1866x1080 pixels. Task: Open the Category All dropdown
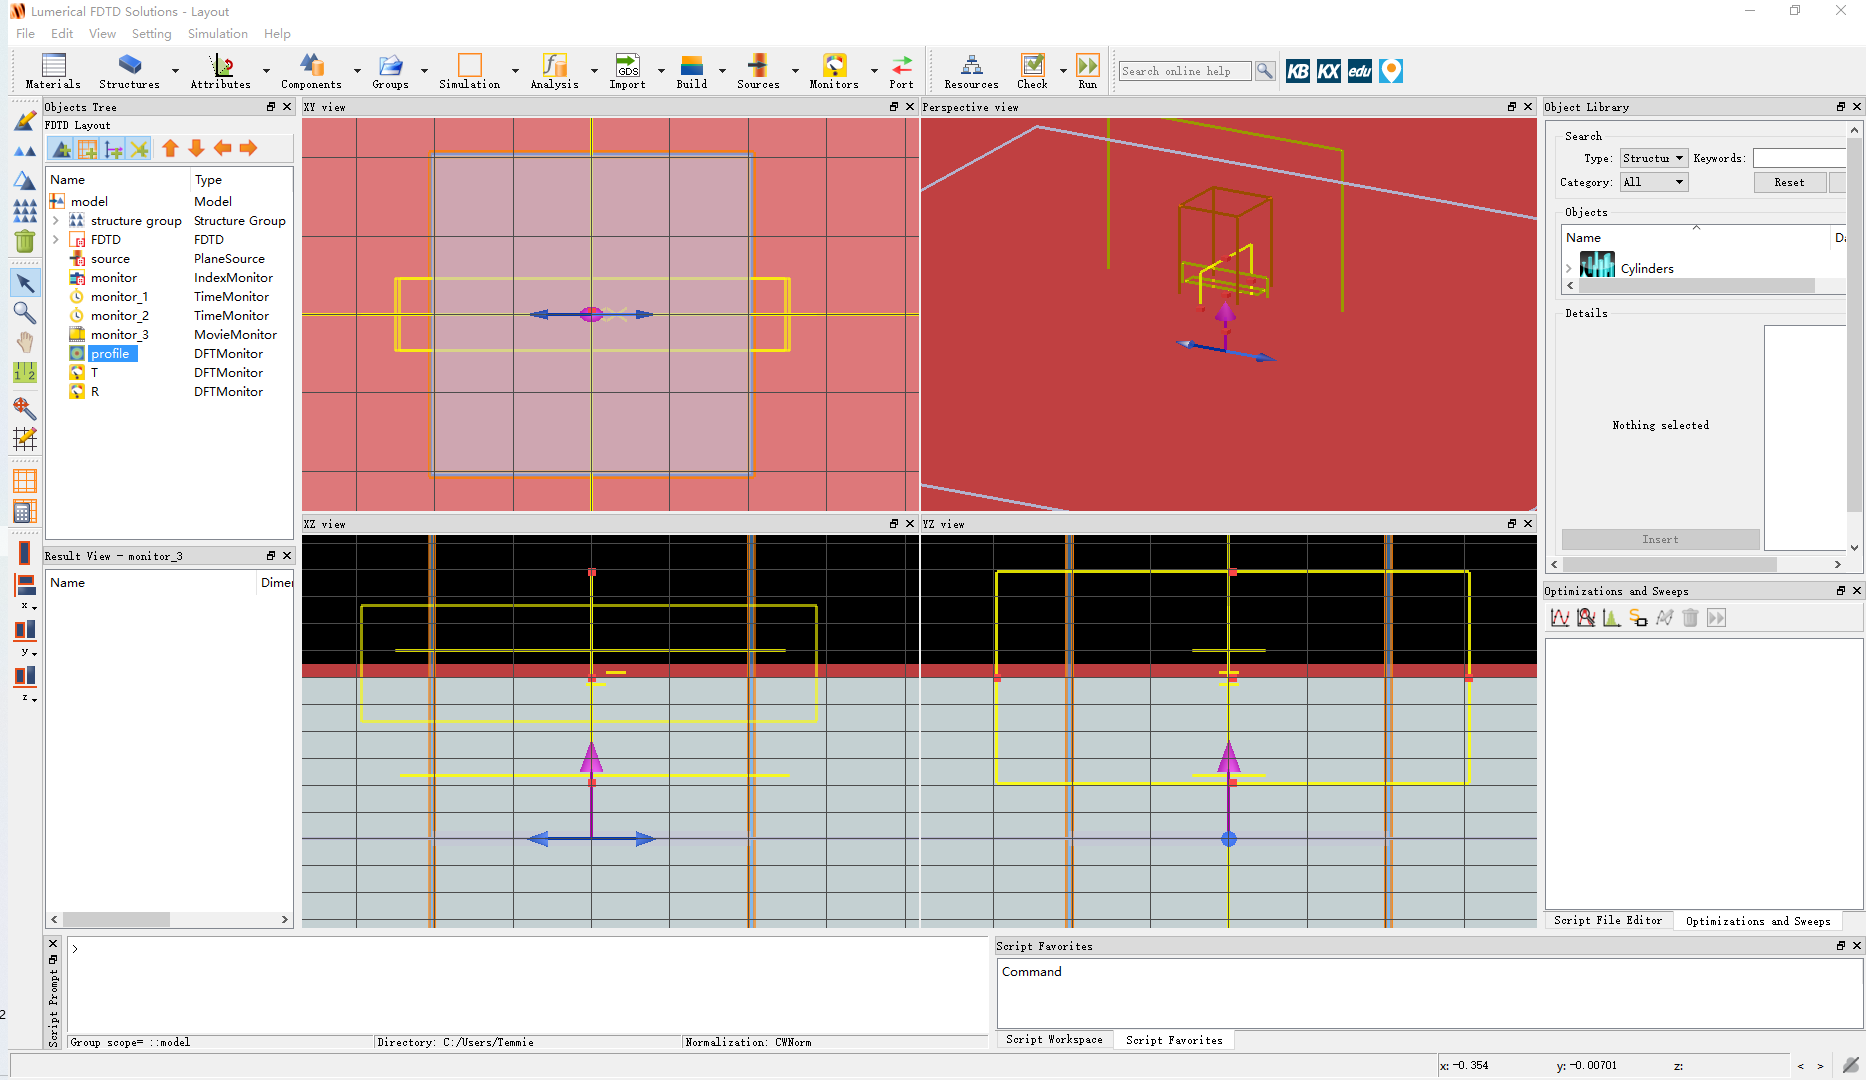pyautogui.click(x=1654, y=182)
